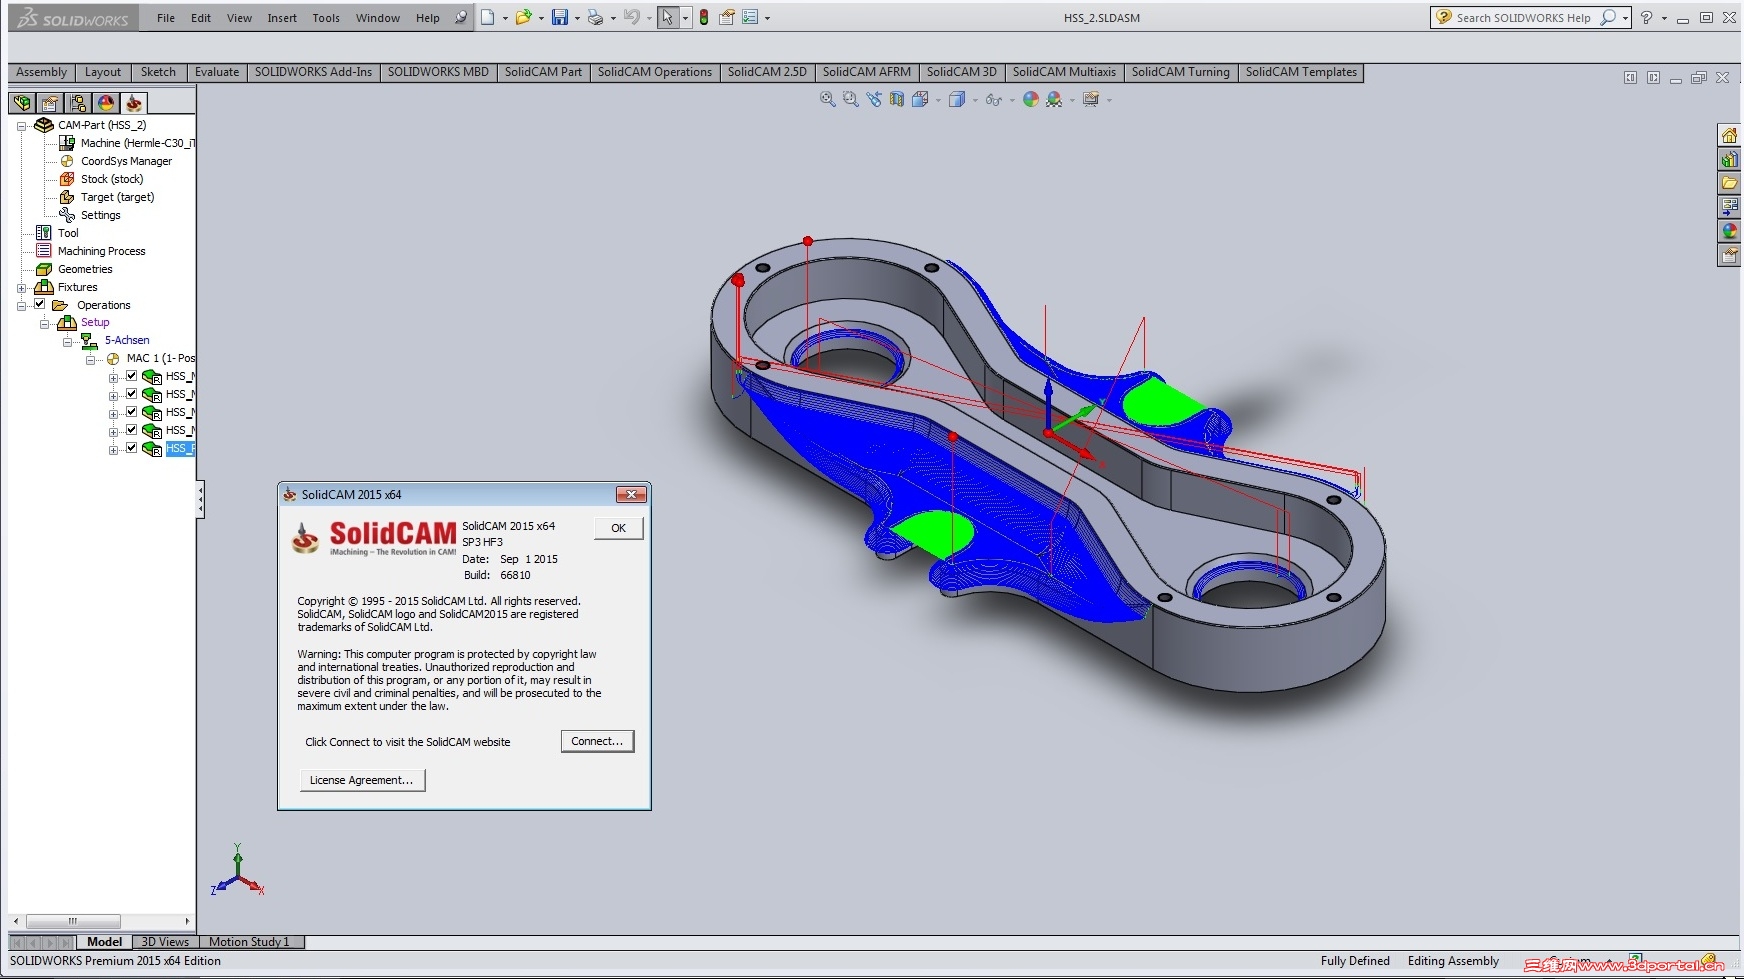Open the Help question mark dropdown arrow
The width and height of the screenshot is (1744, 979).
[x=1664, y=18]
